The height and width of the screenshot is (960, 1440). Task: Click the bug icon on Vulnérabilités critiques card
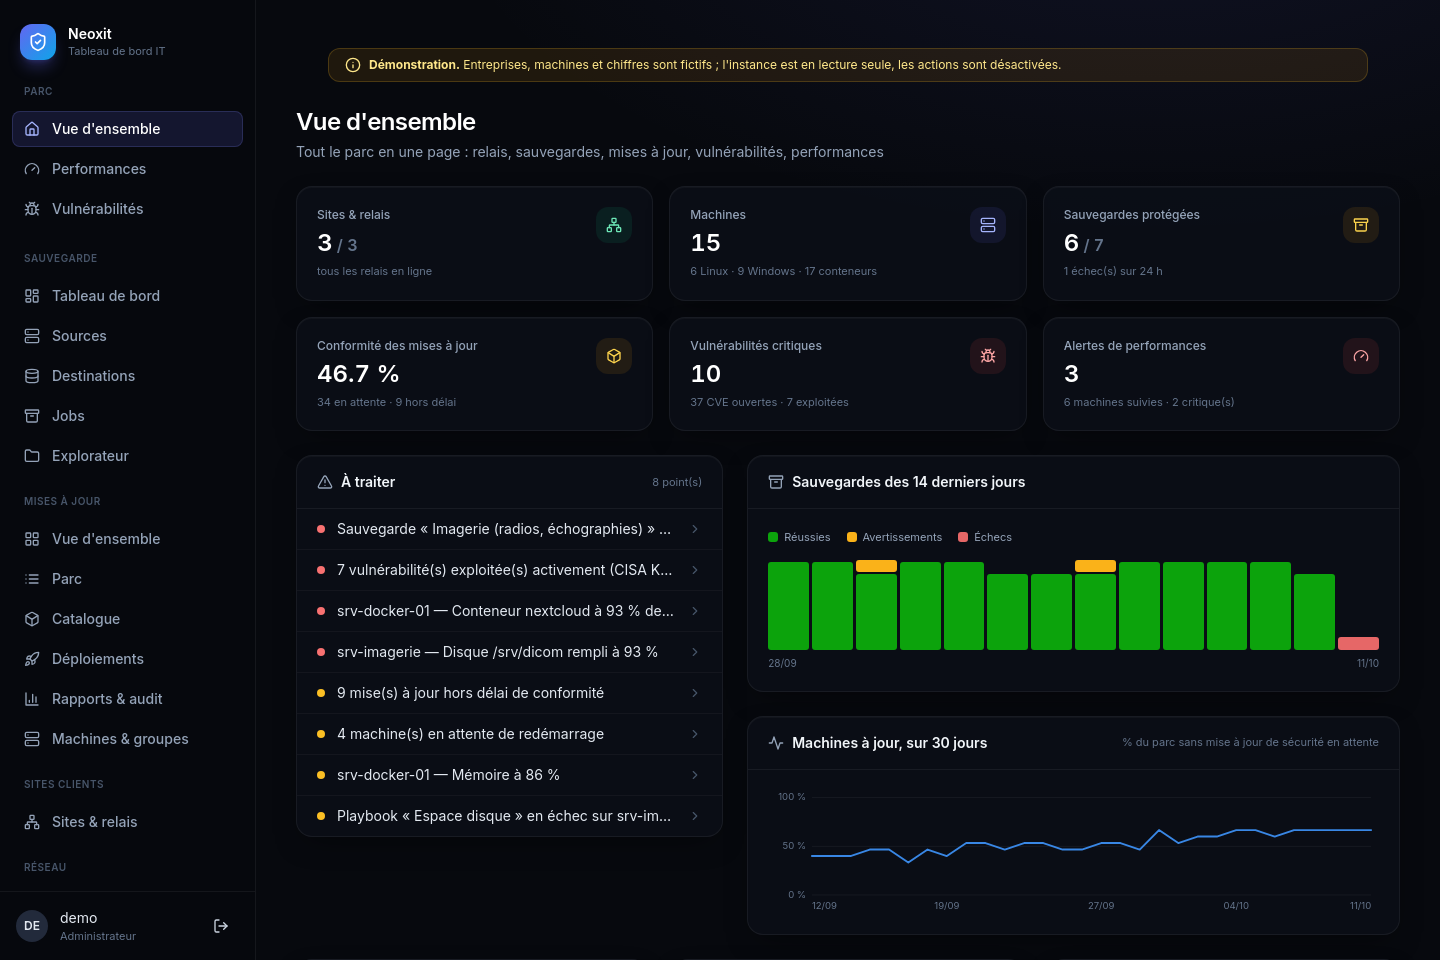click(x=988, y=356)
